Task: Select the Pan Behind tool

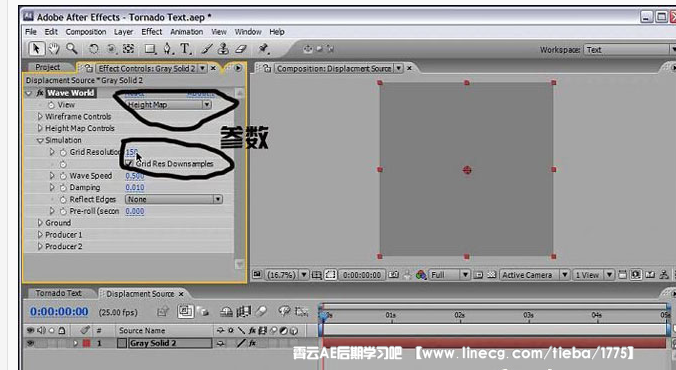Action: coord(128,49)
